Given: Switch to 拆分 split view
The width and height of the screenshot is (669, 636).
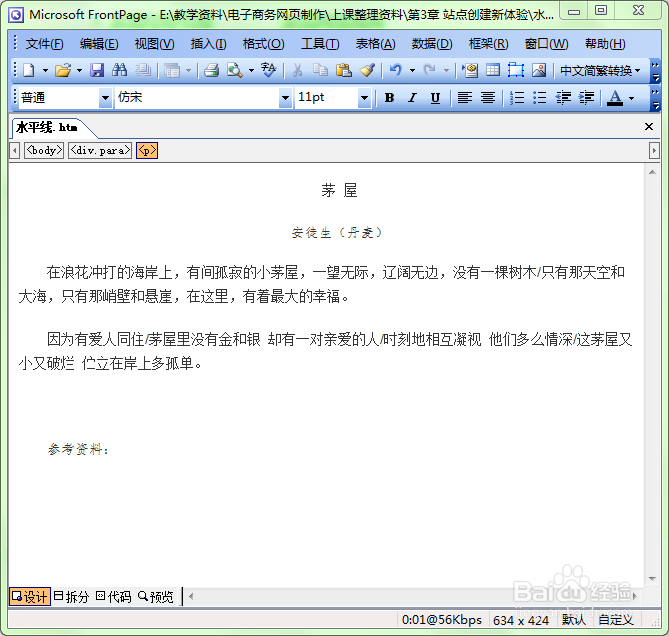Looking at the screenshot, I should point(71,596).
